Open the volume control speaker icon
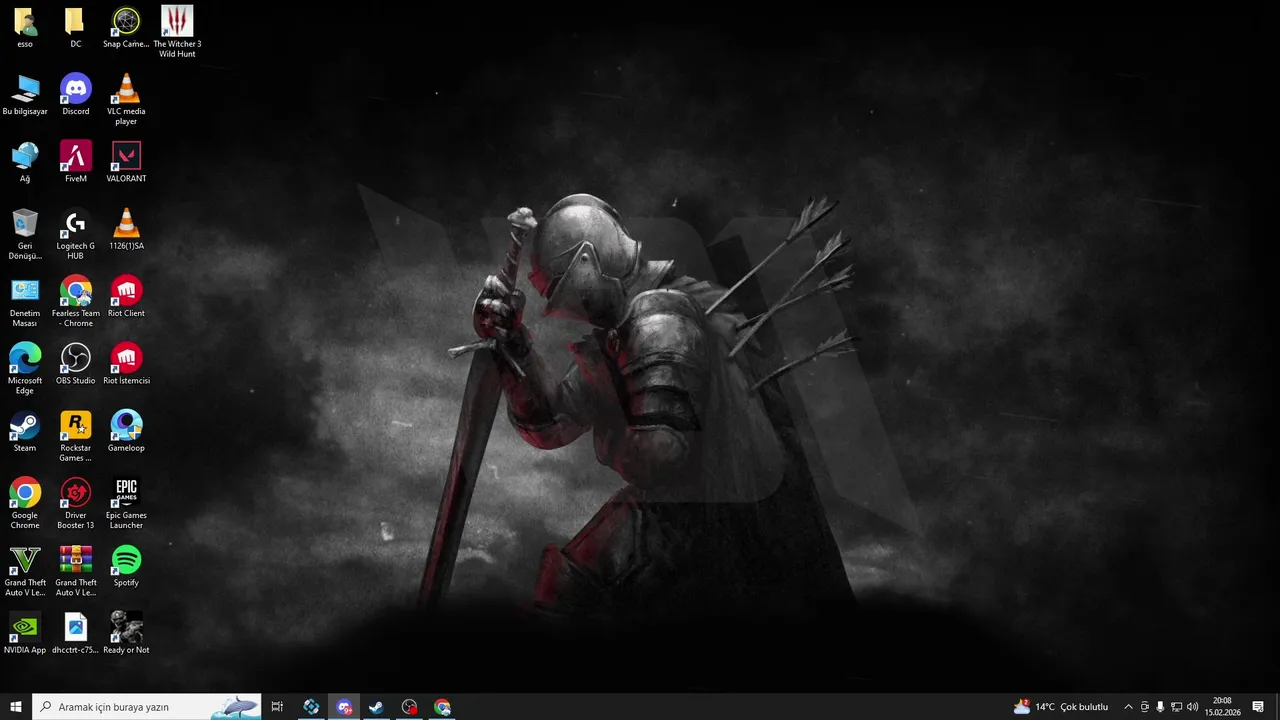 tap(1192, 707)
